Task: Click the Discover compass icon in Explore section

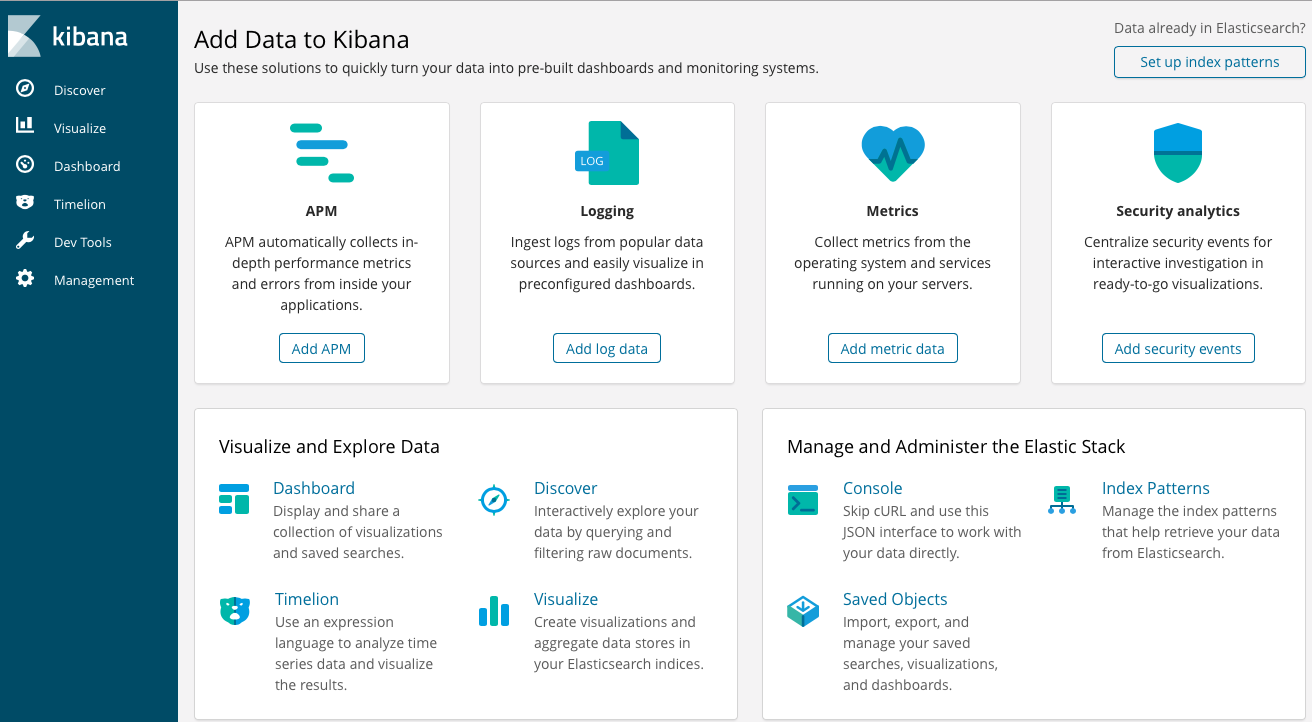Action: [x=495, y=499]
